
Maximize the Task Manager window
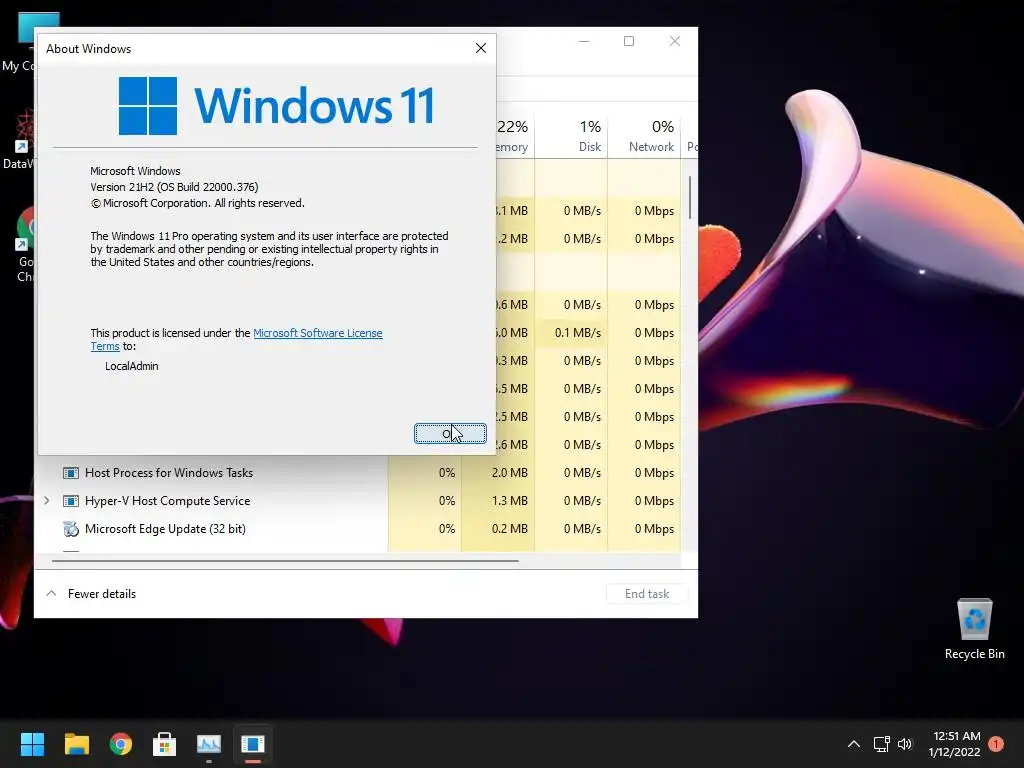pyautogui.click(x=629, y=41)
